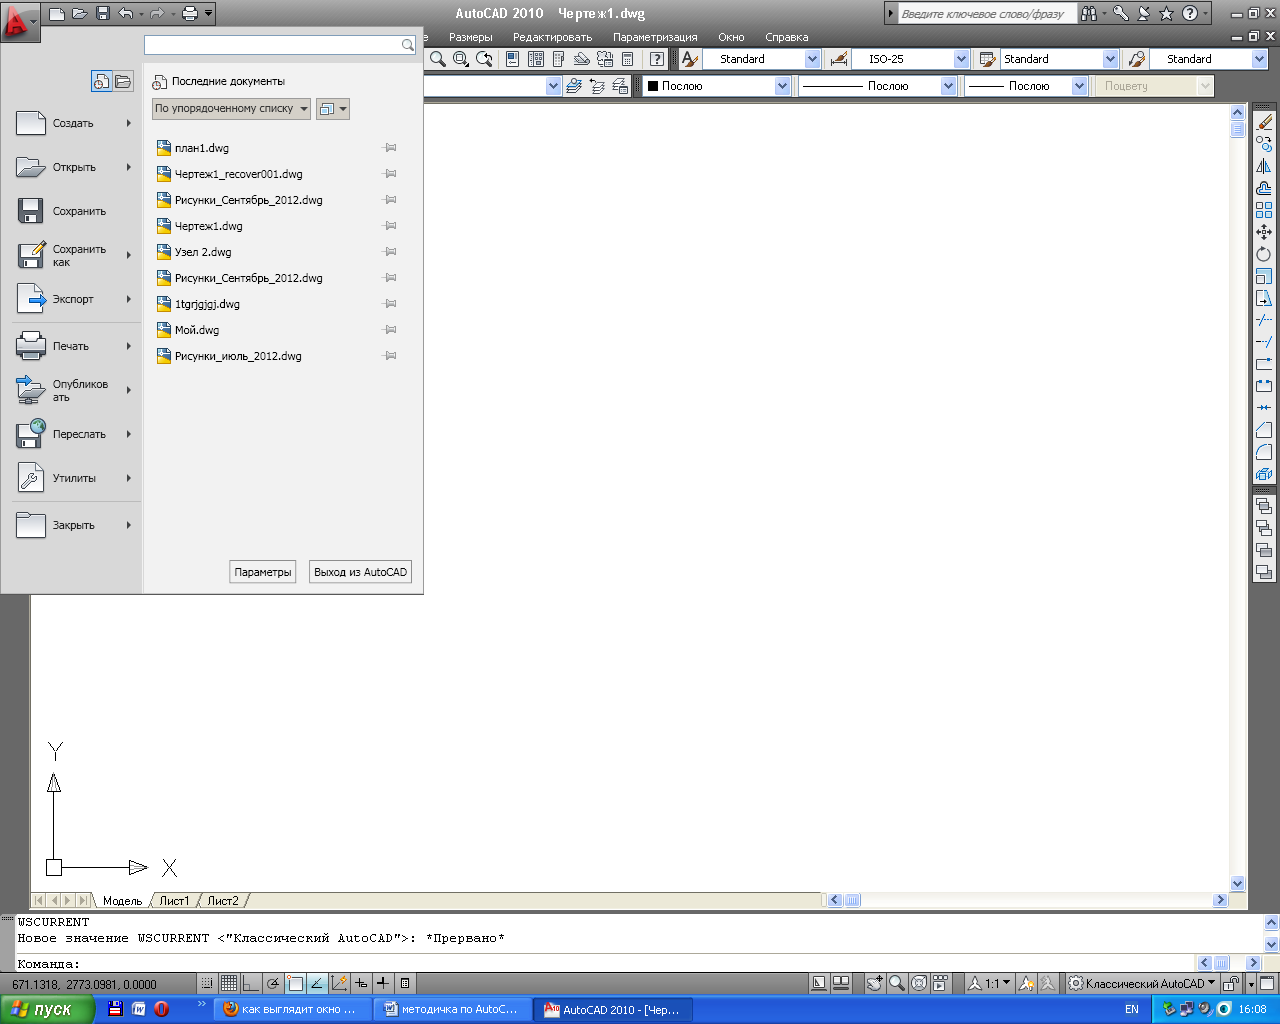Toggle Snap mode in status bar
The width and height of the screenshot is (1280, 1024).
click(207, 983)
